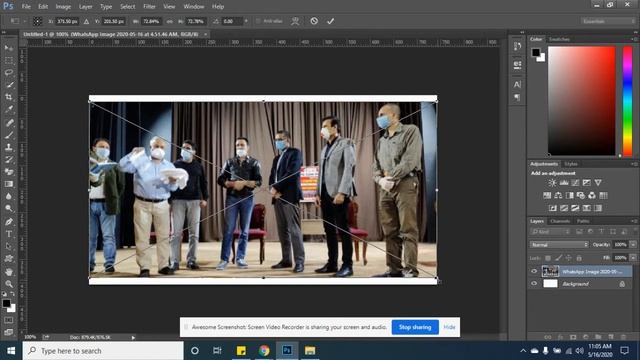The height and width of the screenshot is (360, 640).
Task: Open the Image menu
Action: pos(63,7)
